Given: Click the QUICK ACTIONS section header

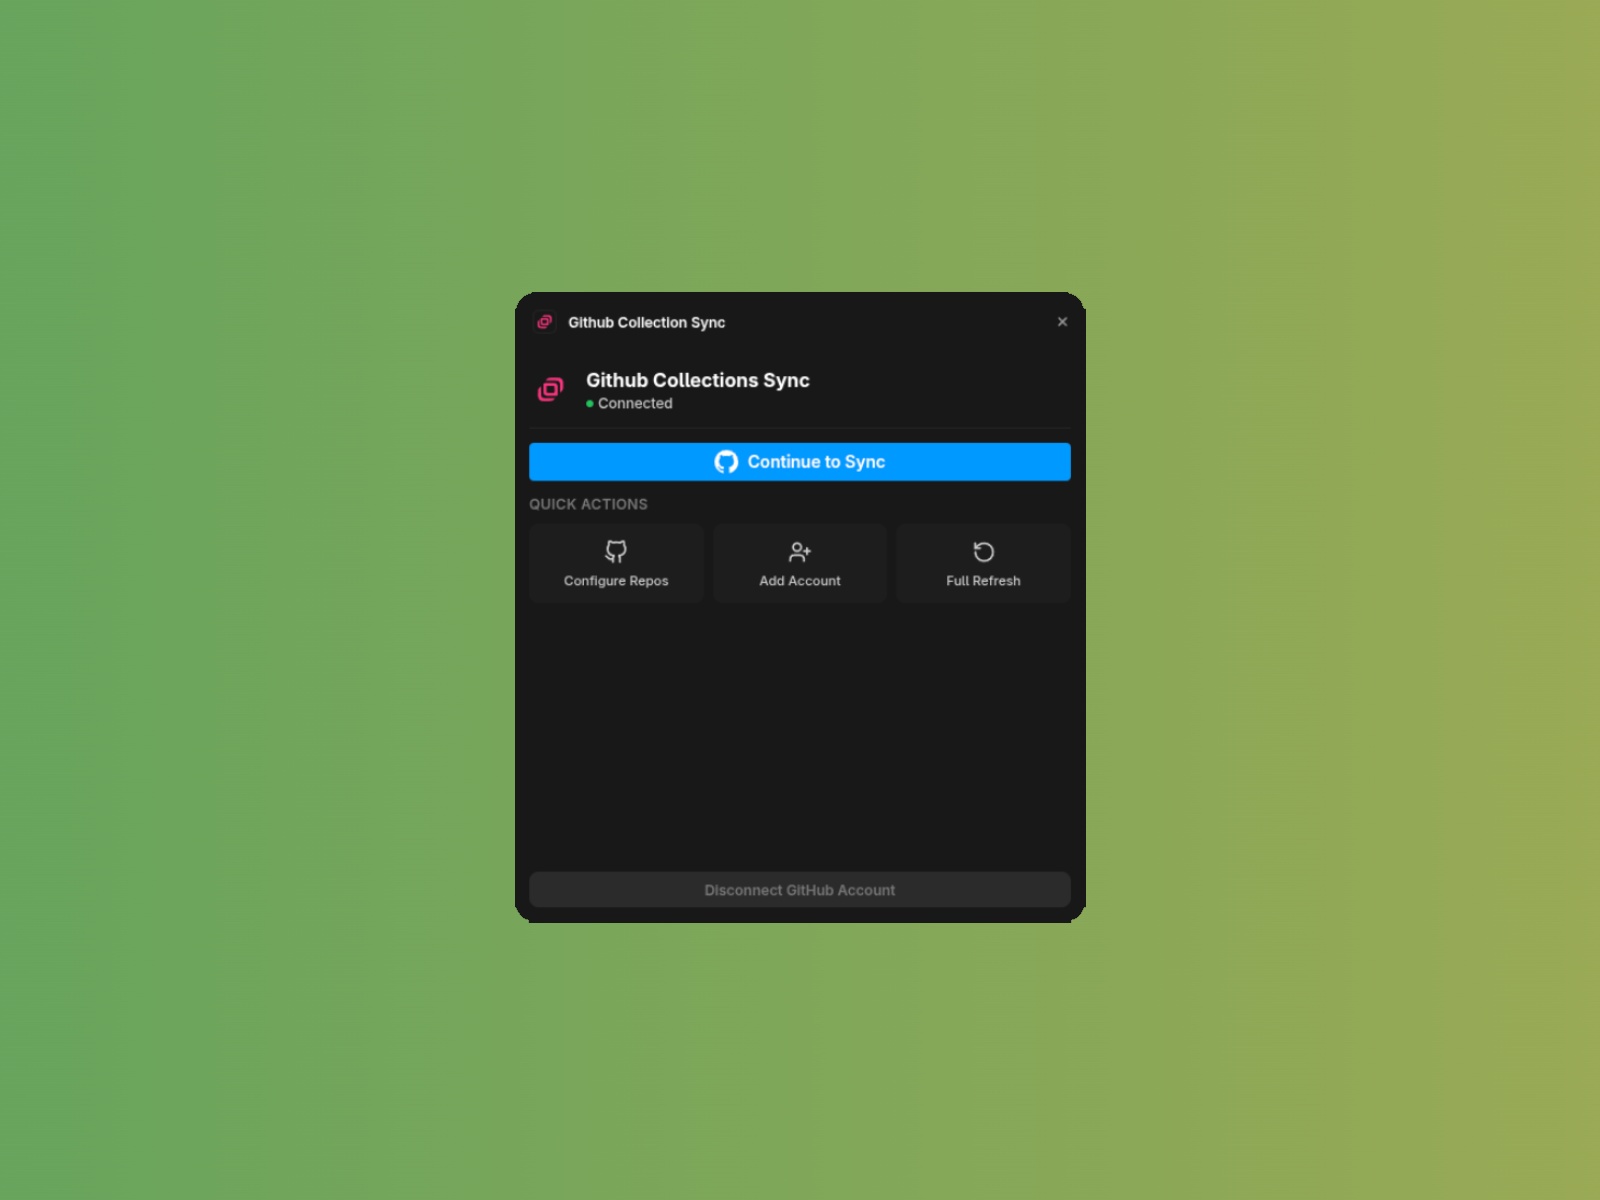Looking at the screenshot, I should pyautogui.click(x=588, y=504).
